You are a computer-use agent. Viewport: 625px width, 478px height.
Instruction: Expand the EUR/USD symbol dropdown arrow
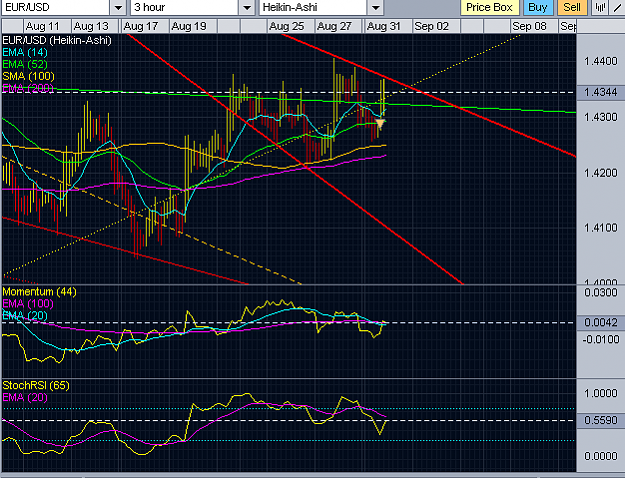[x=118, y=8]
